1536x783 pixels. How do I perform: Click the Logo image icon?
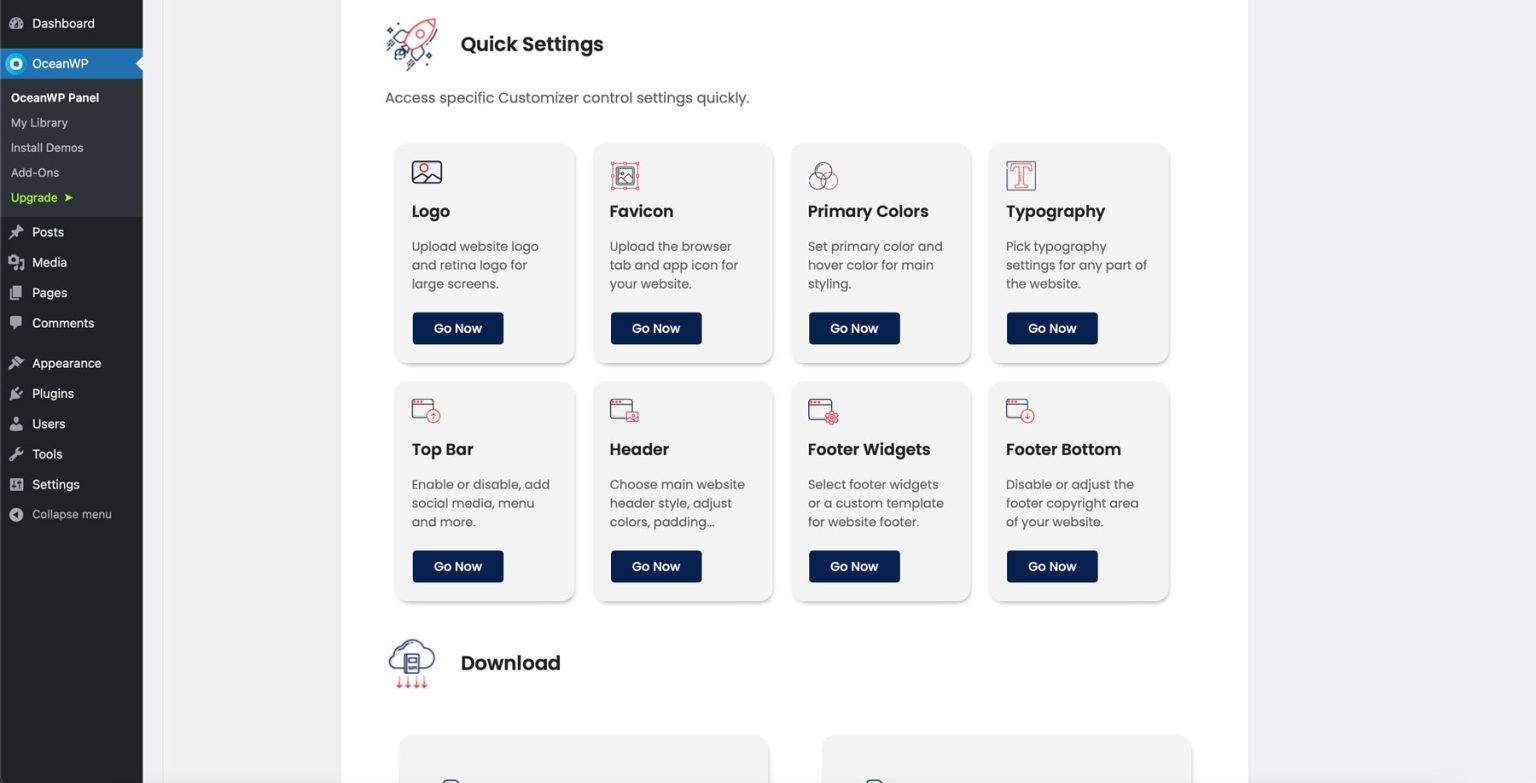pyautogui.click(x=426, y=171)
